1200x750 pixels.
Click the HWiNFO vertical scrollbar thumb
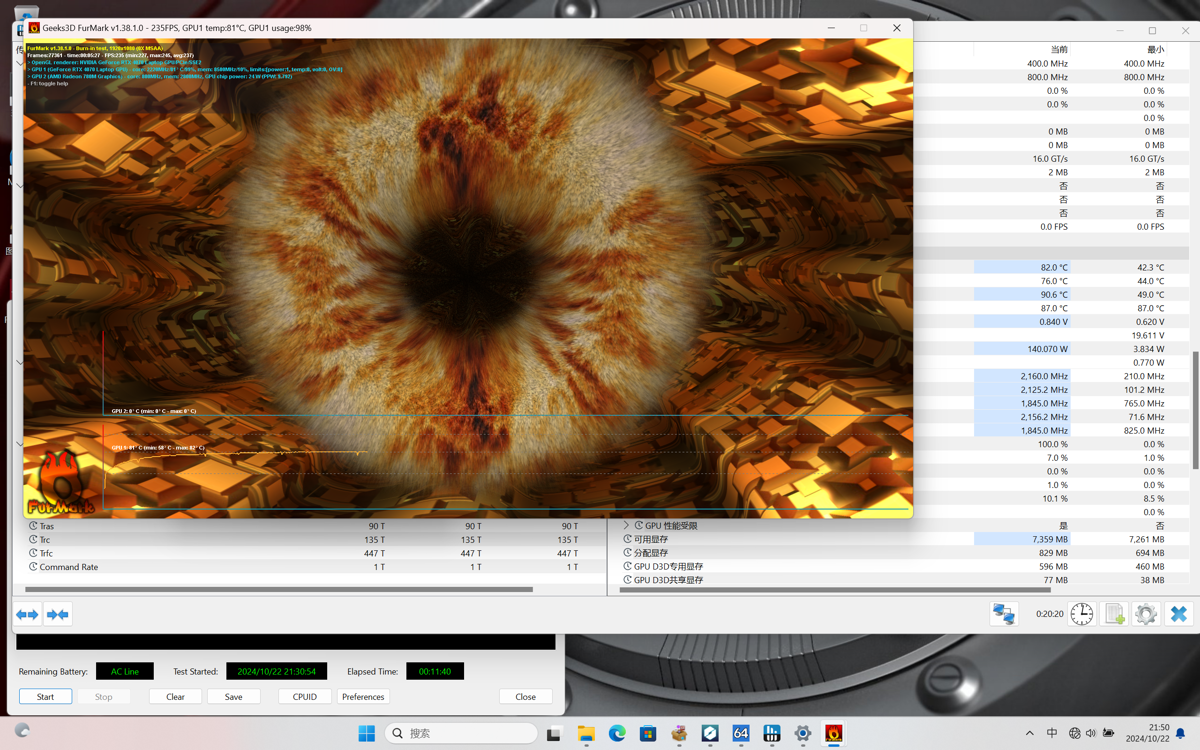(1196, 410)
